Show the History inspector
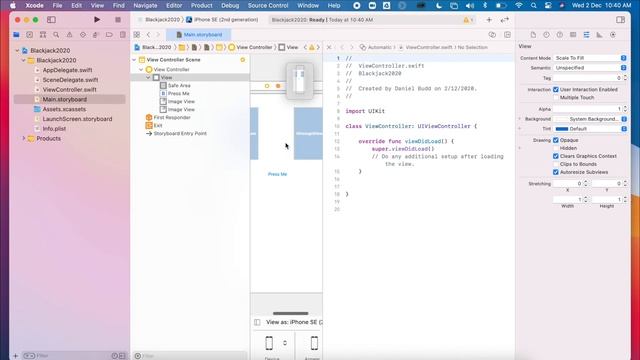640x360 pixels. (x=546, y=35)
